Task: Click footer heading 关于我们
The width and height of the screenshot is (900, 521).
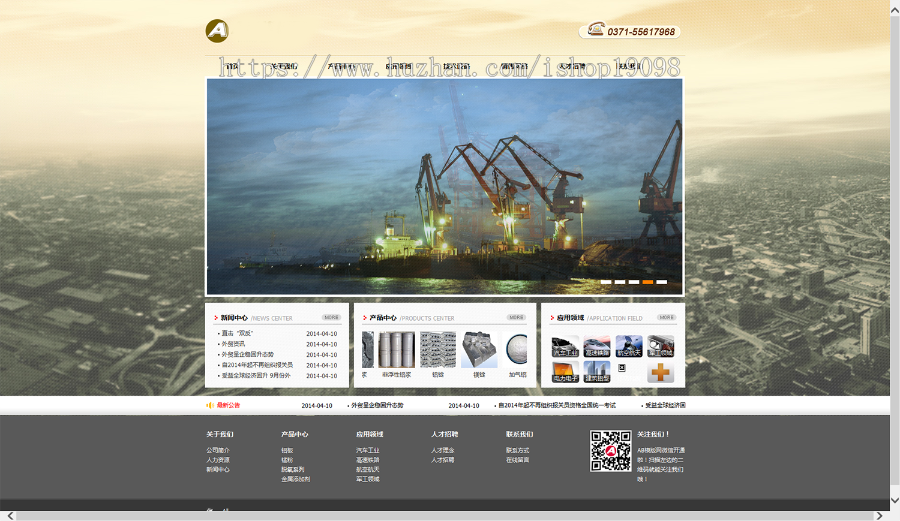Action: click(x=220, y=434)
